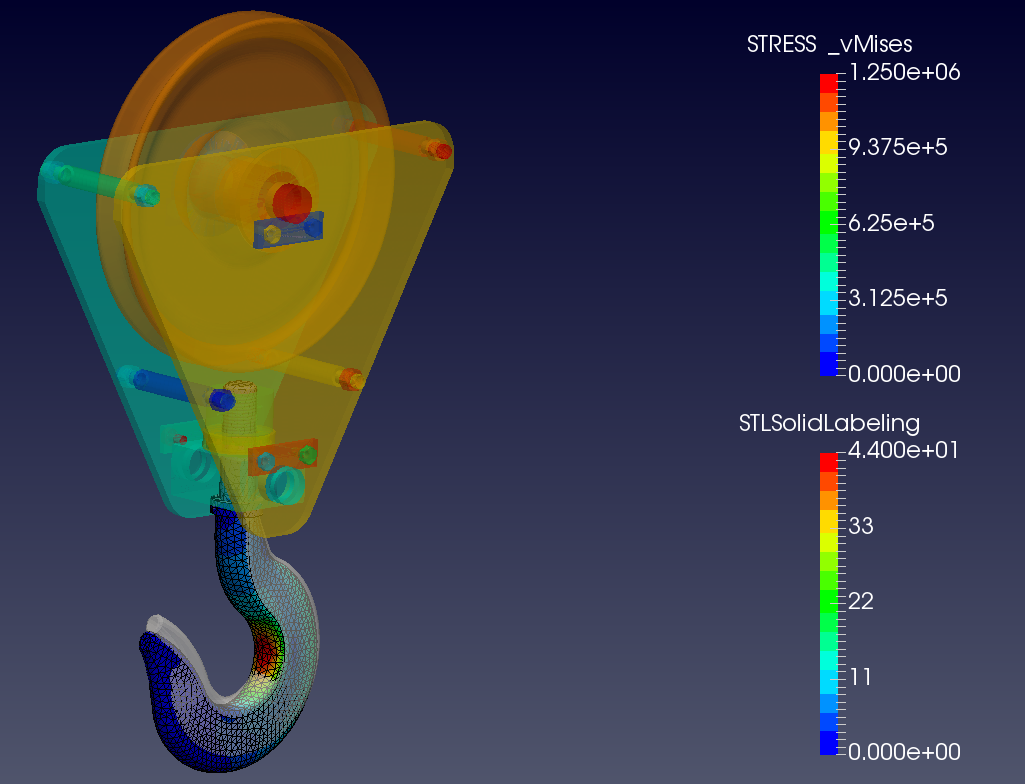Viewport: 1025px width, 784px height.
Task: Click the STRESS _vMises legend title
Action: 829,44
